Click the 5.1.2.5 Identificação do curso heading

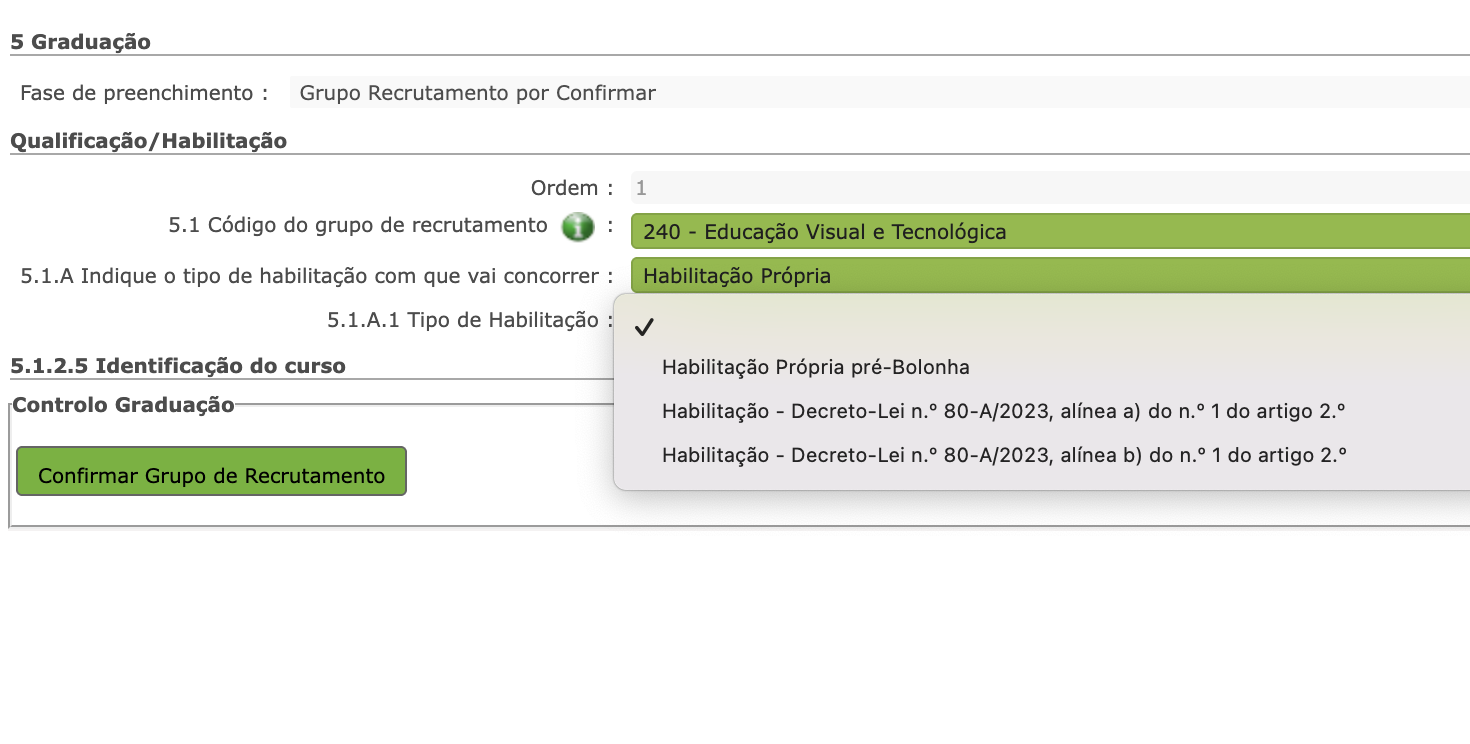(x=177, y=366)
